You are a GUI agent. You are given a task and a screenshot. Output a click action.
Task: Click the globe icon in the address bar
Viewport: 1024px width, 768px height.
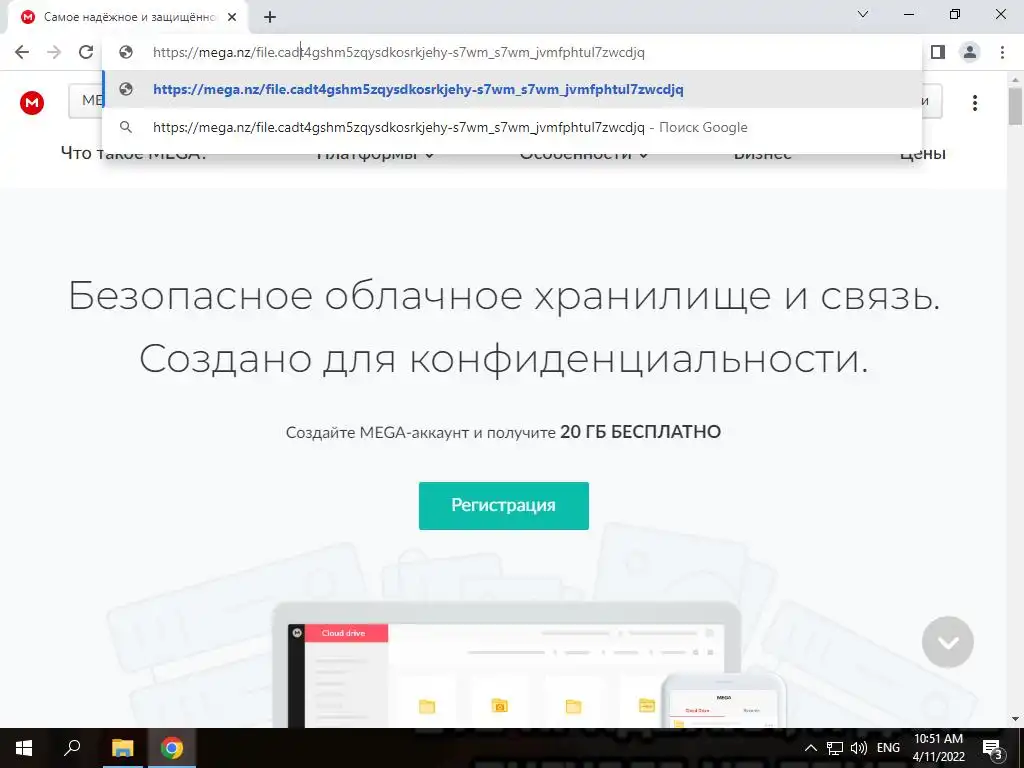(x=126, y=52)
